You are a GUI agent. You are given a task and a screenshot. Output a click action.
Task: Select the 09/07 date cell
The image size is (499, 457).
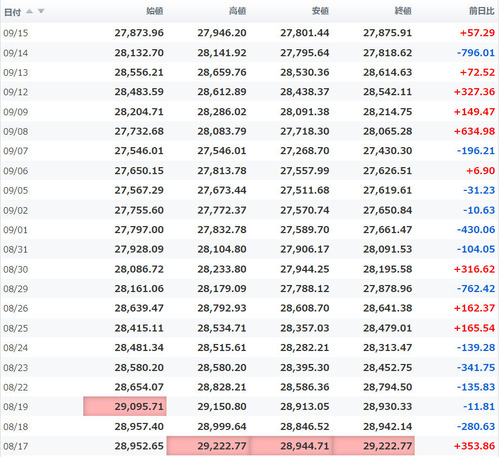tap(16, 151)
